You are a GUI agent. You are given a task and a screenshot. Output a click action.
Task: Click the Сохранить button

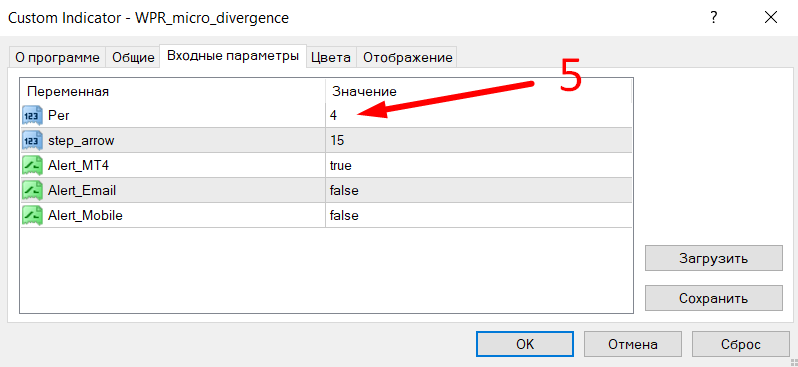tap(714, 298)
